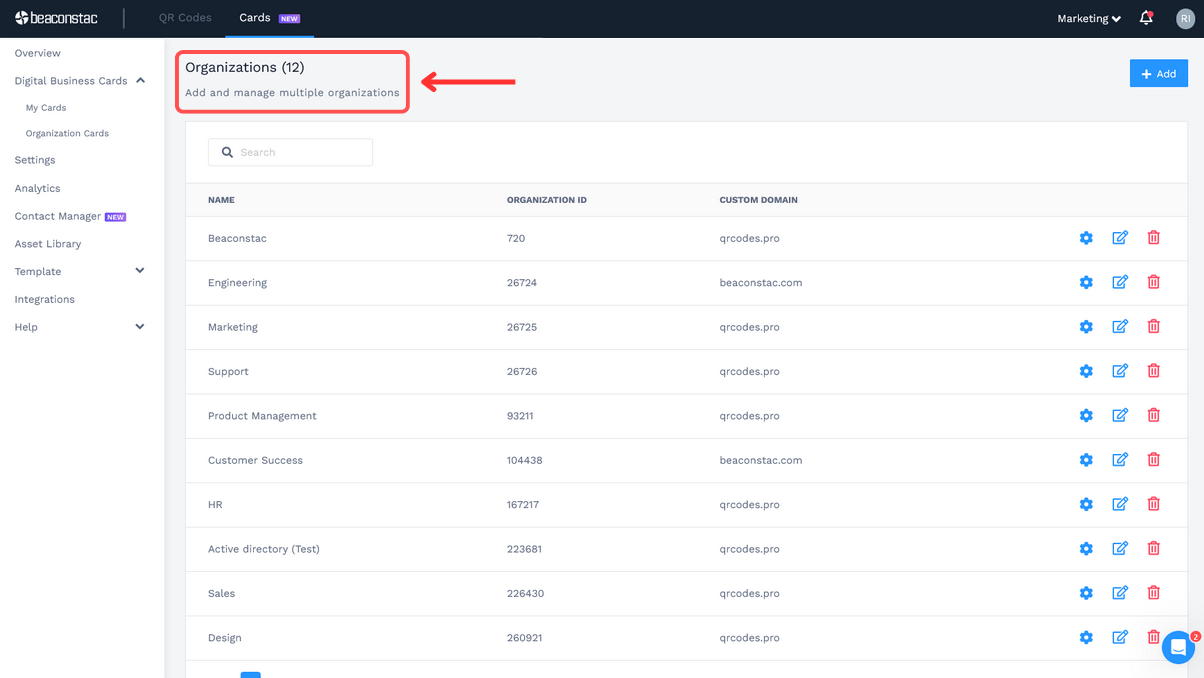Open Analytics in sidebar

point(37,188)
